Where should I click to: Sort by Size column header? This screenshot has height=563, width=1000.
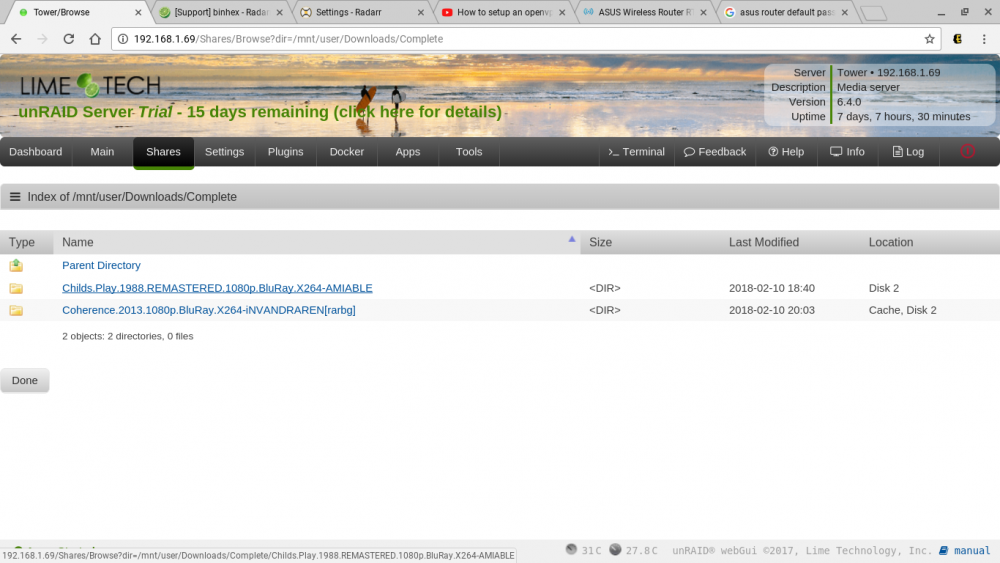(x=600, y=242)
